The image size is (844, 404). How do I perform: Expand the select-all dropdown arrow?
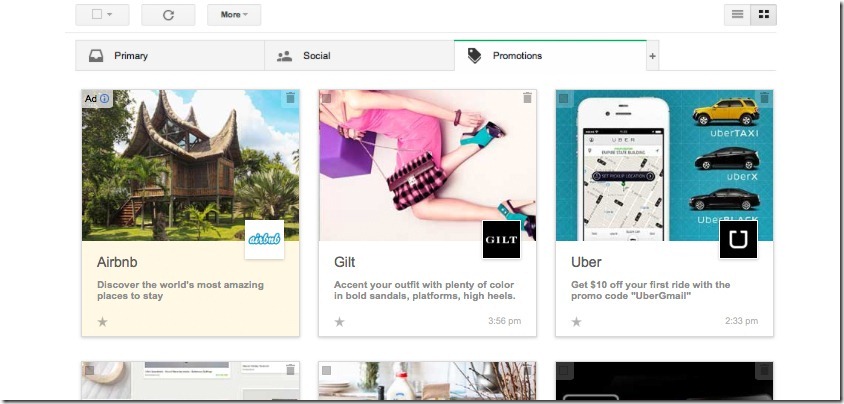point(110,15)
